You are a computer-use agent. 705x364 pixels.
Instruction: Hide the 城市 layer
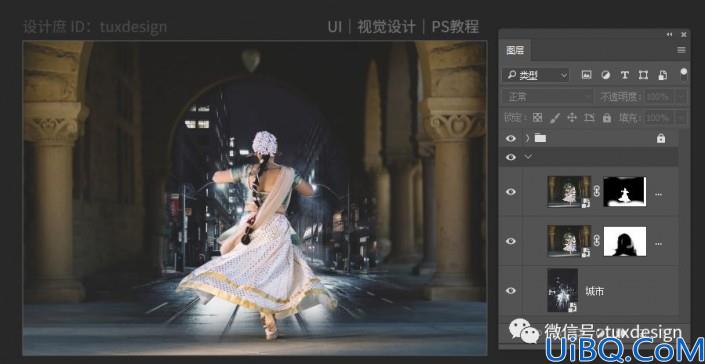511,291
